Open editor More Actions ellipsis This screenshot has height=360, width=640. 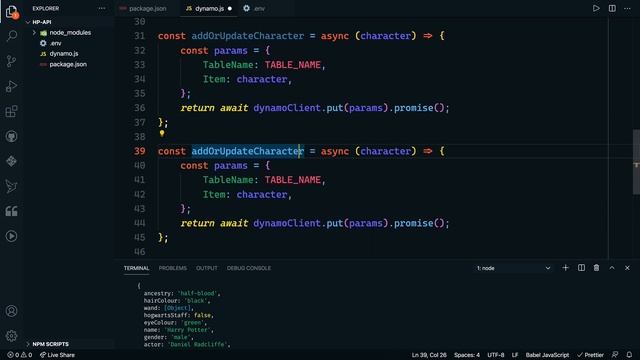coord(627,9)
